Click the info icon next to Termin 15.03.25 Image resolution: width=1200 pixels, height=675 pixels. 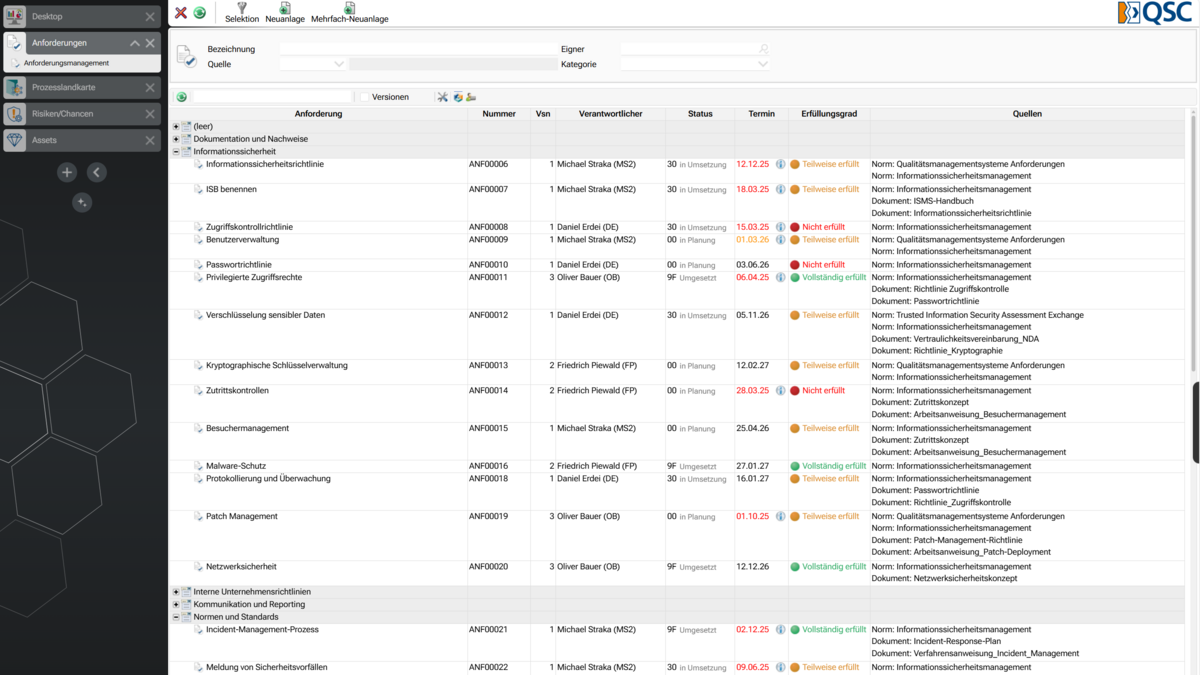coord(780,227)
